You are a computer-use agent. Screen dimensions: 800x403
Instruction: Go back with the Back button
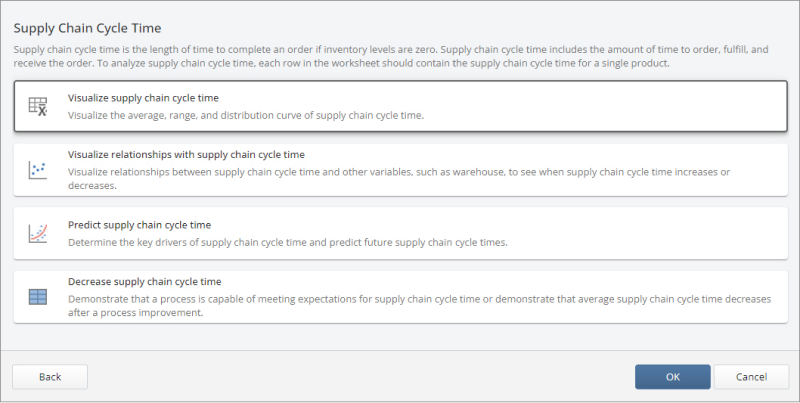(x=50, y=377)
